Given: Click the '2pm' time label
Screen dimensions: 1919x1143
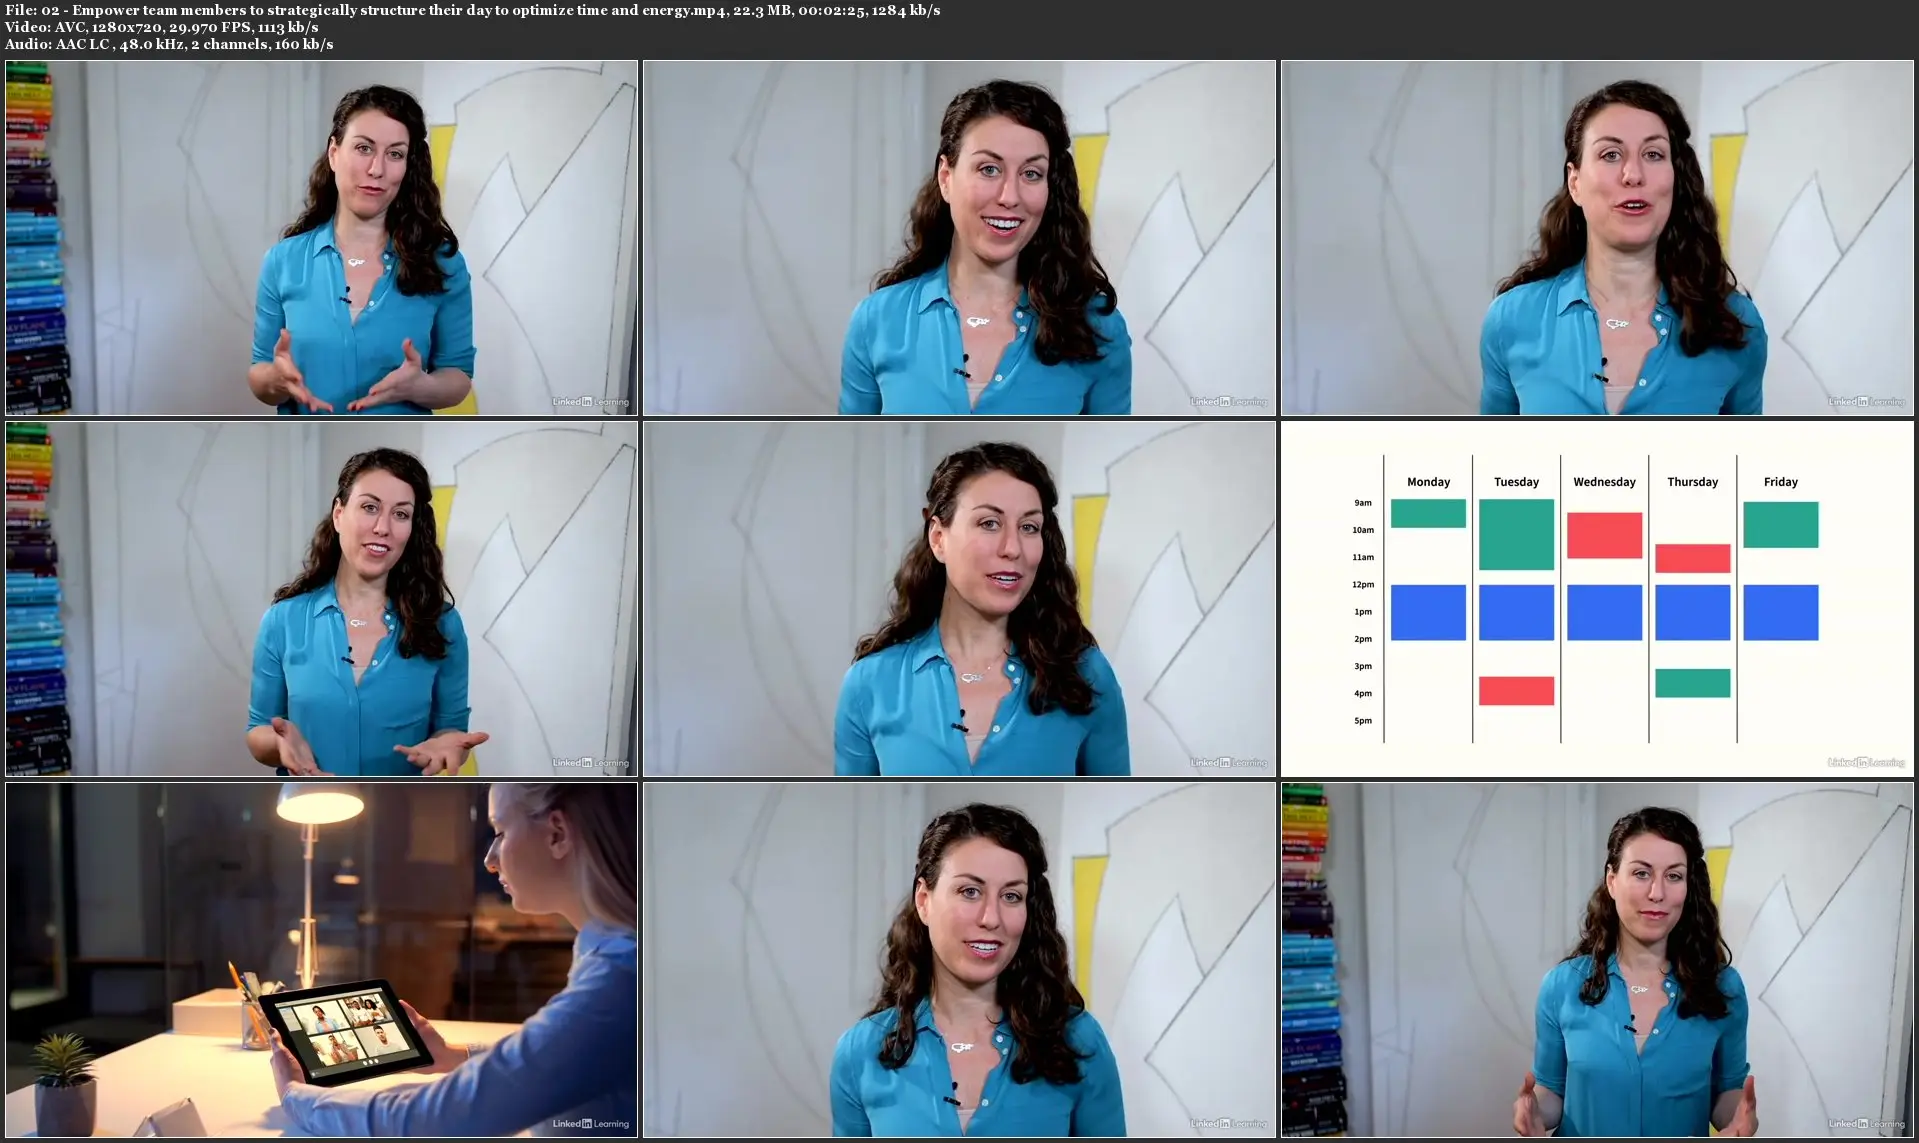Looking at the screenshot, I should [x=1363, y=638].
